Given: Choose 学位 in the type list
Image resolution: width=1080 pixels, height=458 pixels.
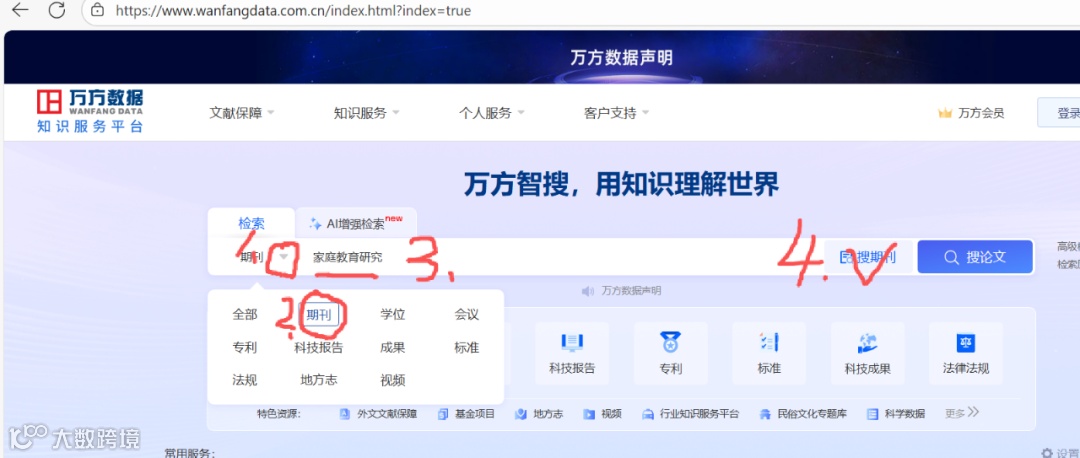Looking at the screenshot, I should [393, 315].
